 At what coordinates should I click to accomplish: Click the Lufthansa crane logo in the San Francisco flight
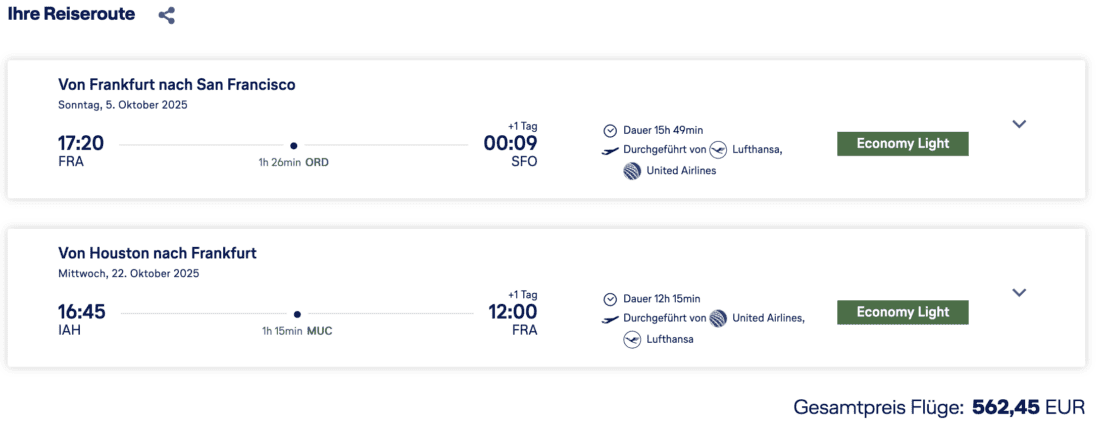718,150
